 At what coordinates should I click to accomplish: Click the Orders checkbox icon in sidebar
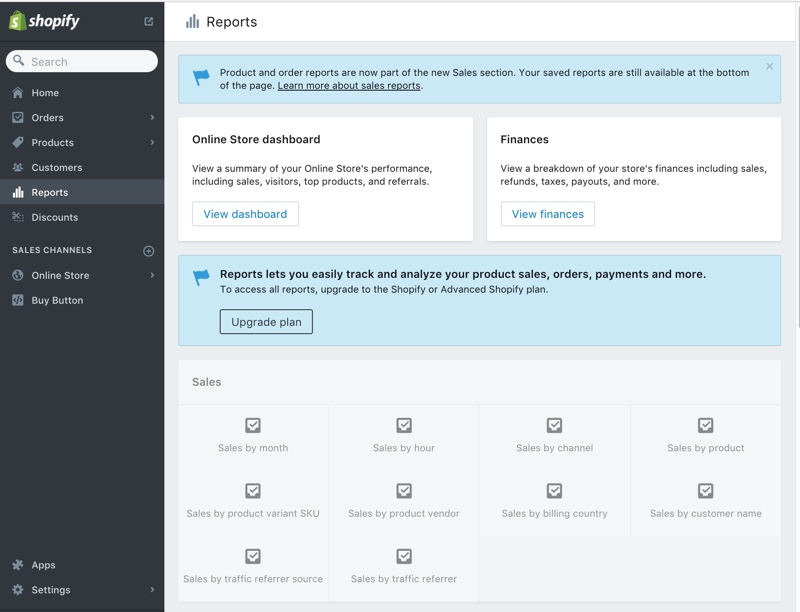[x=18, y=117]
